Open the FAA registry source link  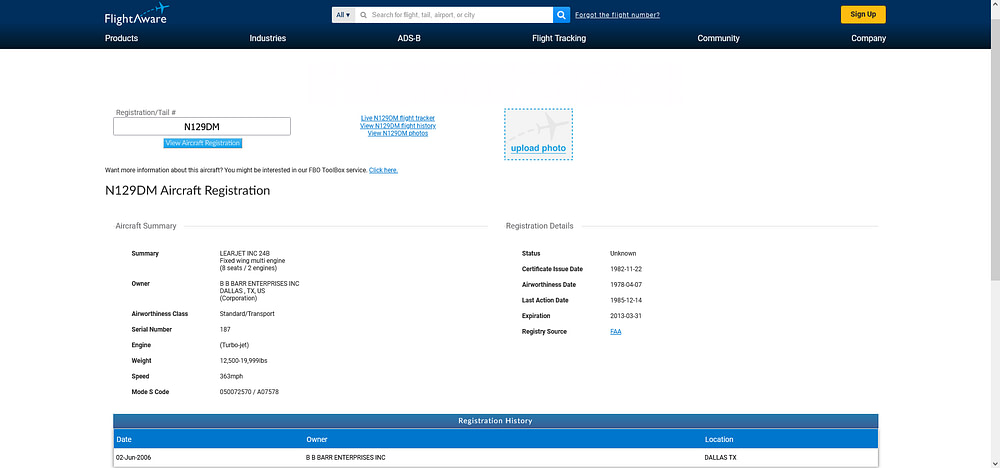615,332
